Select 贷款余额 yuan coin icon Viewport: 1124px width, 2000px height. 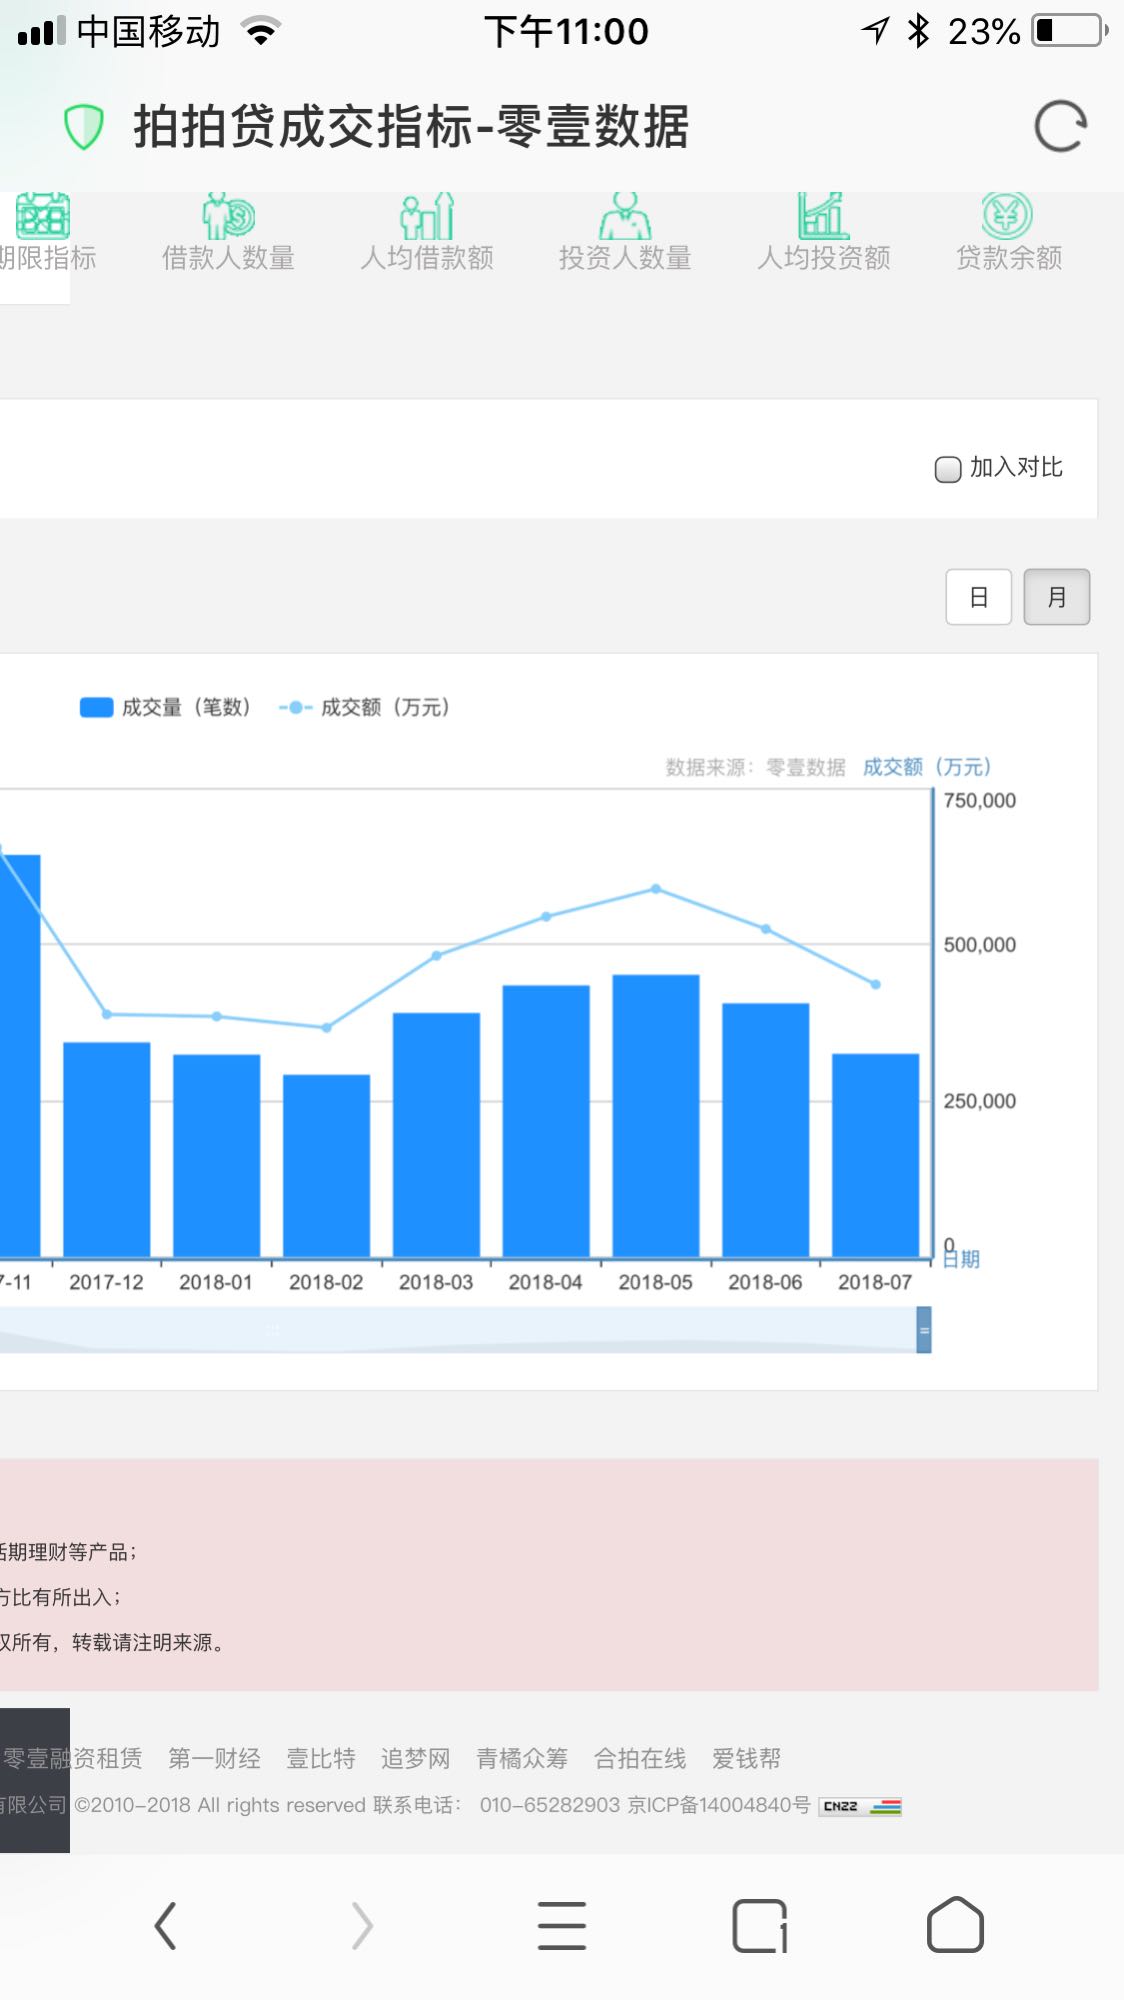[x=1007, y=216]
